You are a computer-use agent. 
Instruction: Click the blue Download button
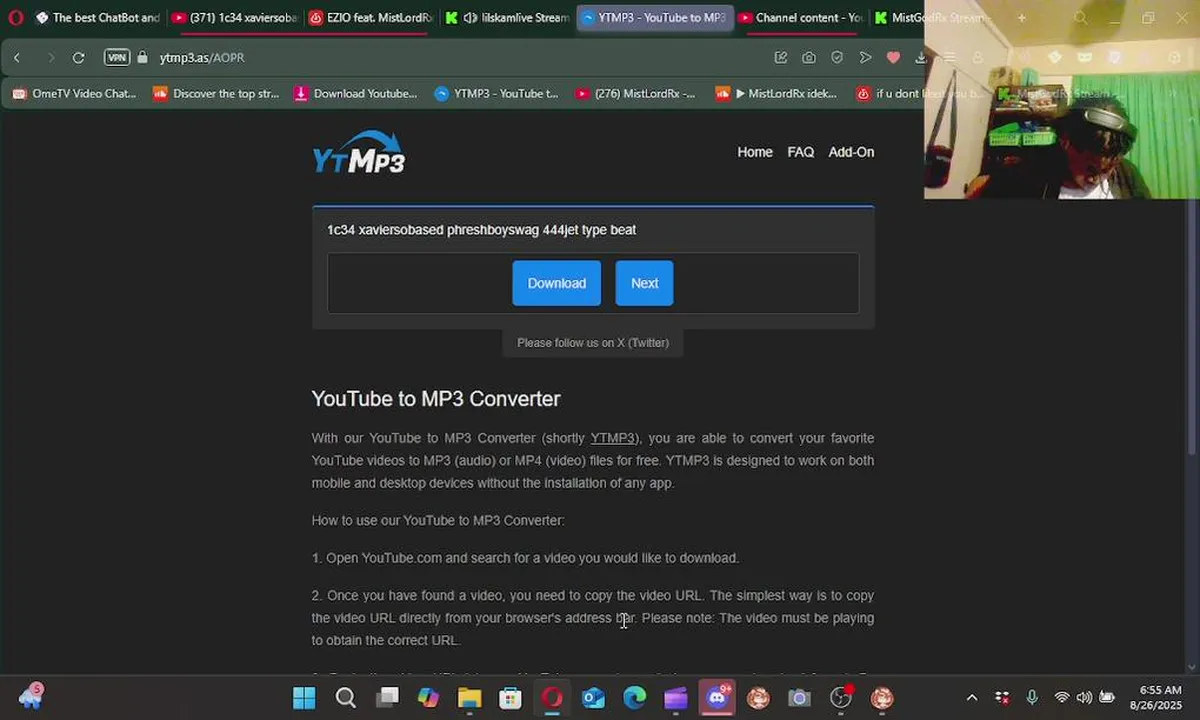[557, 283]
